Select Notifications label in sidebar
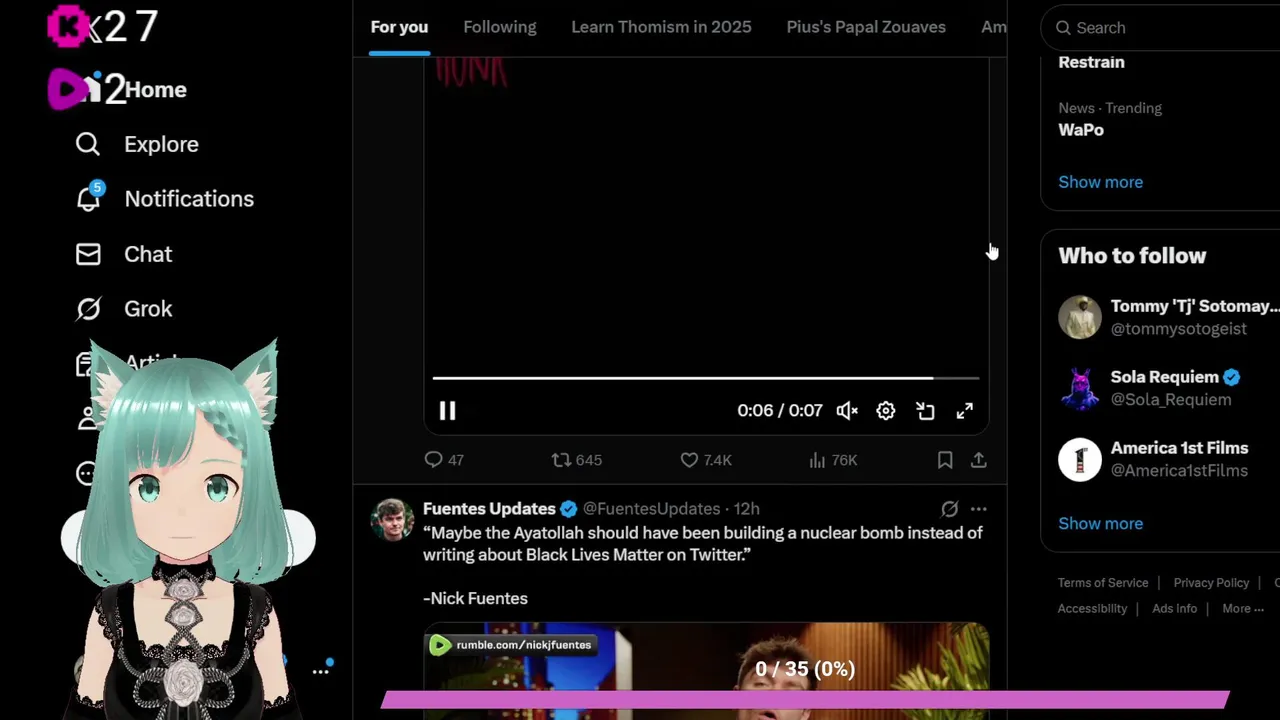Screen dimensions: 1280x720 click(x=189, y=199)
